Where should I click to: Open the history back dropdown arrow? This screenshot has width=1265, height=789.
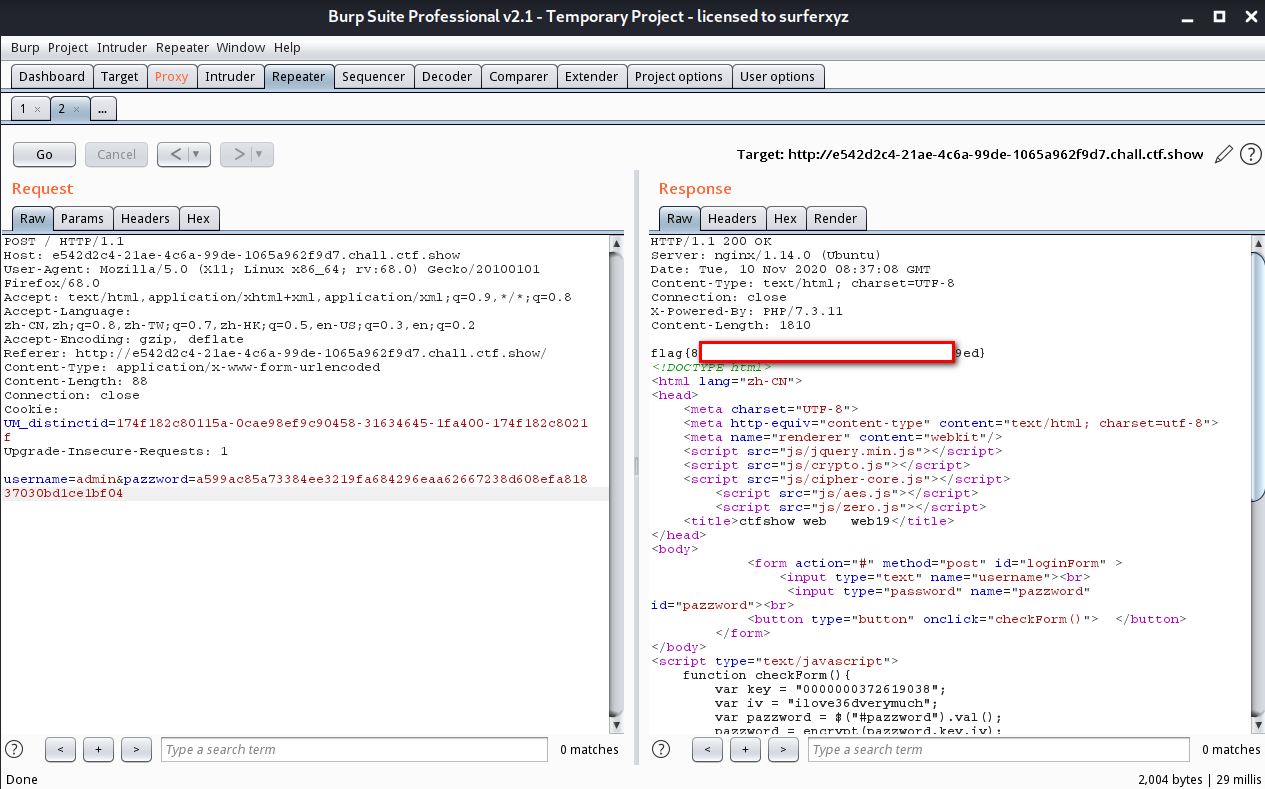click(197, 154)
